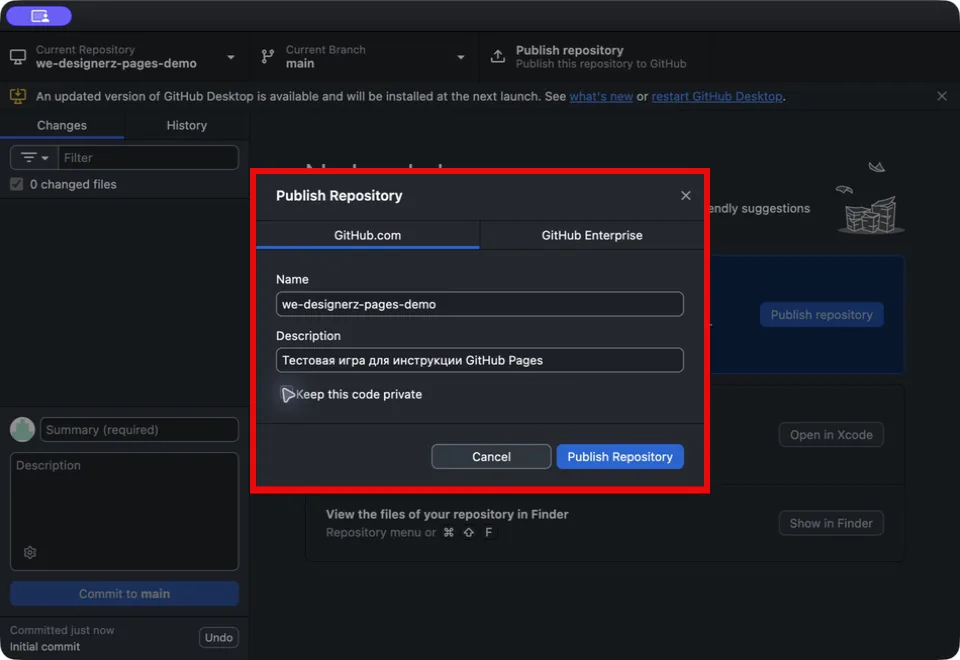Click the repository Name input field
This screenshot has height=660, width=960.
tap(479, 304)
